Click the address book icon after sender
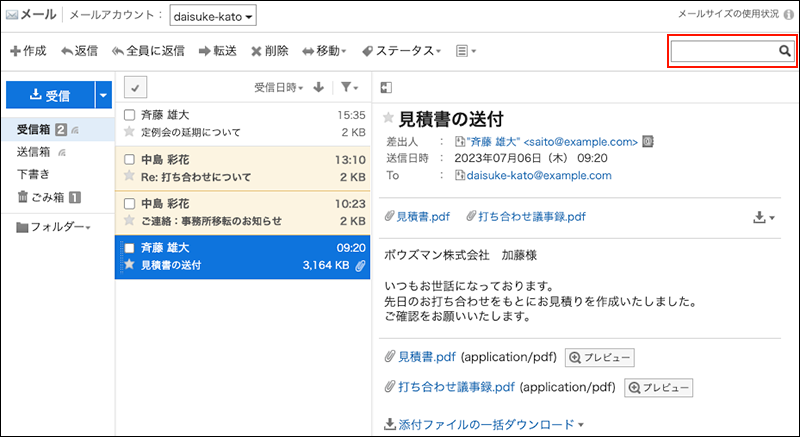Viewport: 800px width, 437px height. [647, 141]
